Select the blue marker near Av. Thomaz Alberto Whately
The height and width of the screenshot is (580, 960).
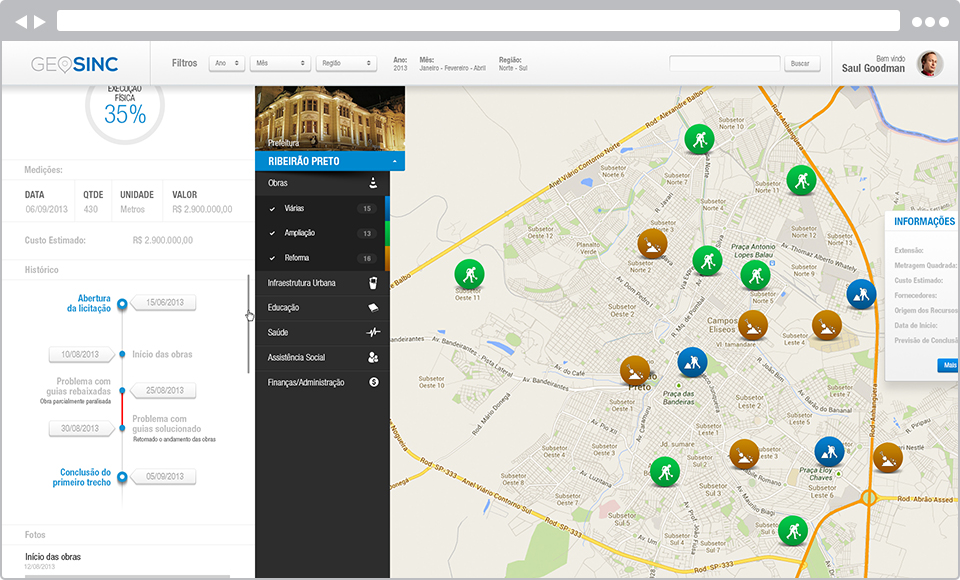pyautogui.click(x=861, y=294)
